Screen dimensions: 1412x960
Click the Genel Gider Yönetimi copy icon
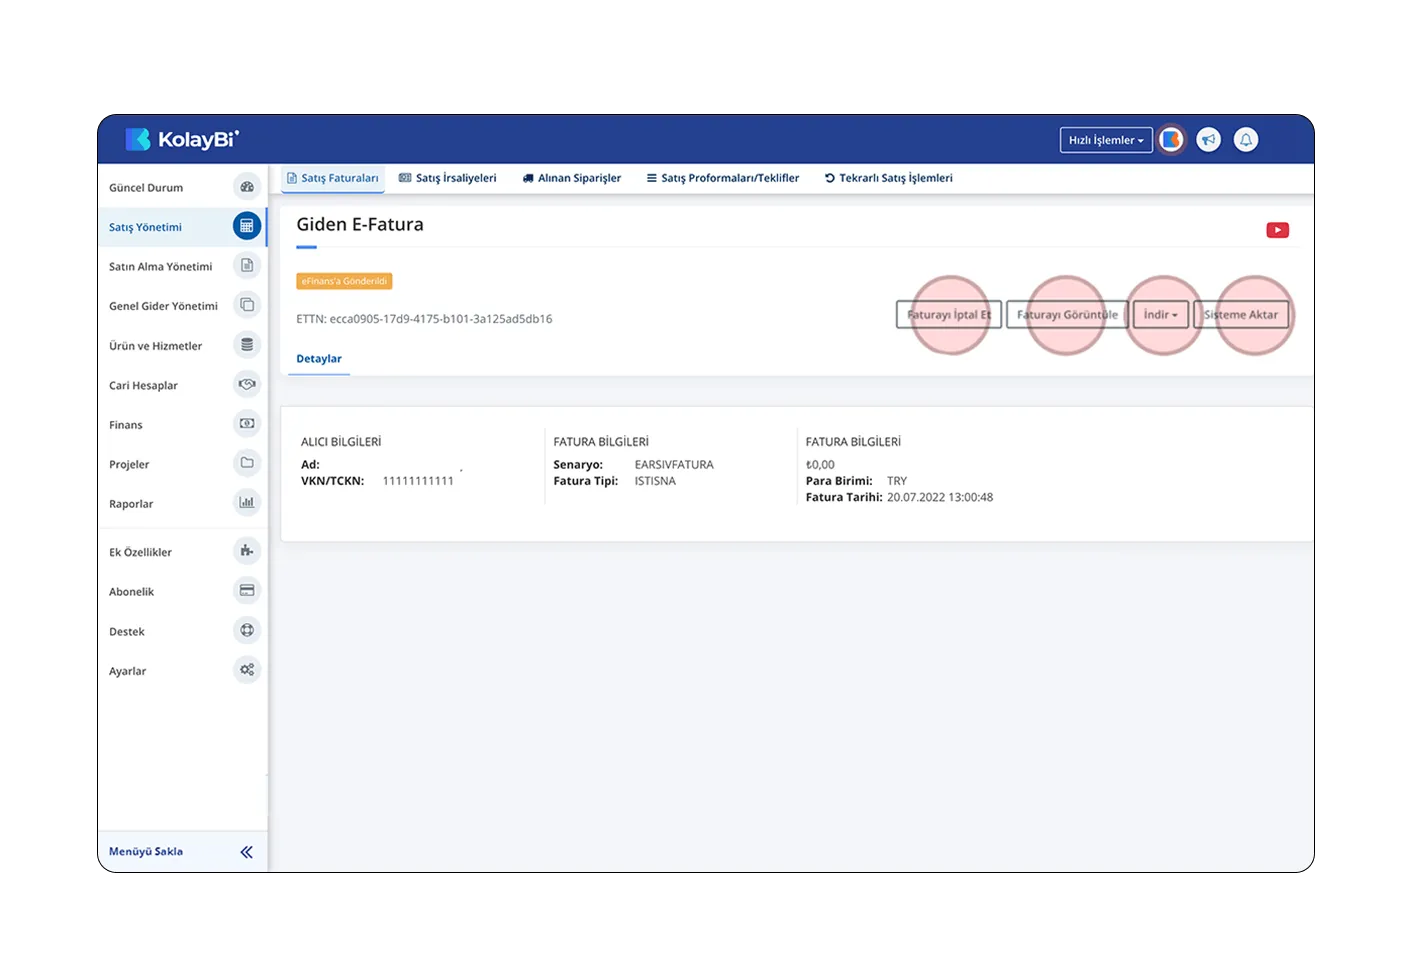pyautogui.click(x=247, y=305)
